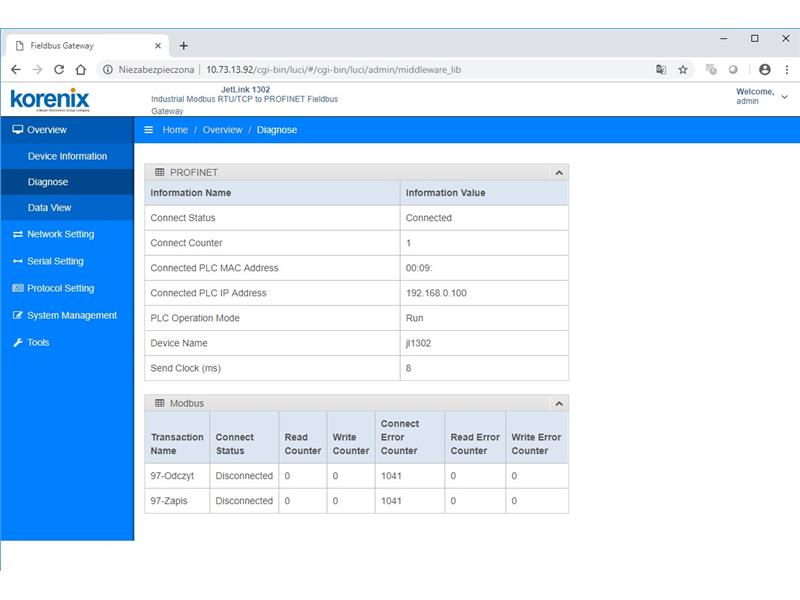Click the address bar URL
The width and height of the screenshot is (800, 600).
333,69
